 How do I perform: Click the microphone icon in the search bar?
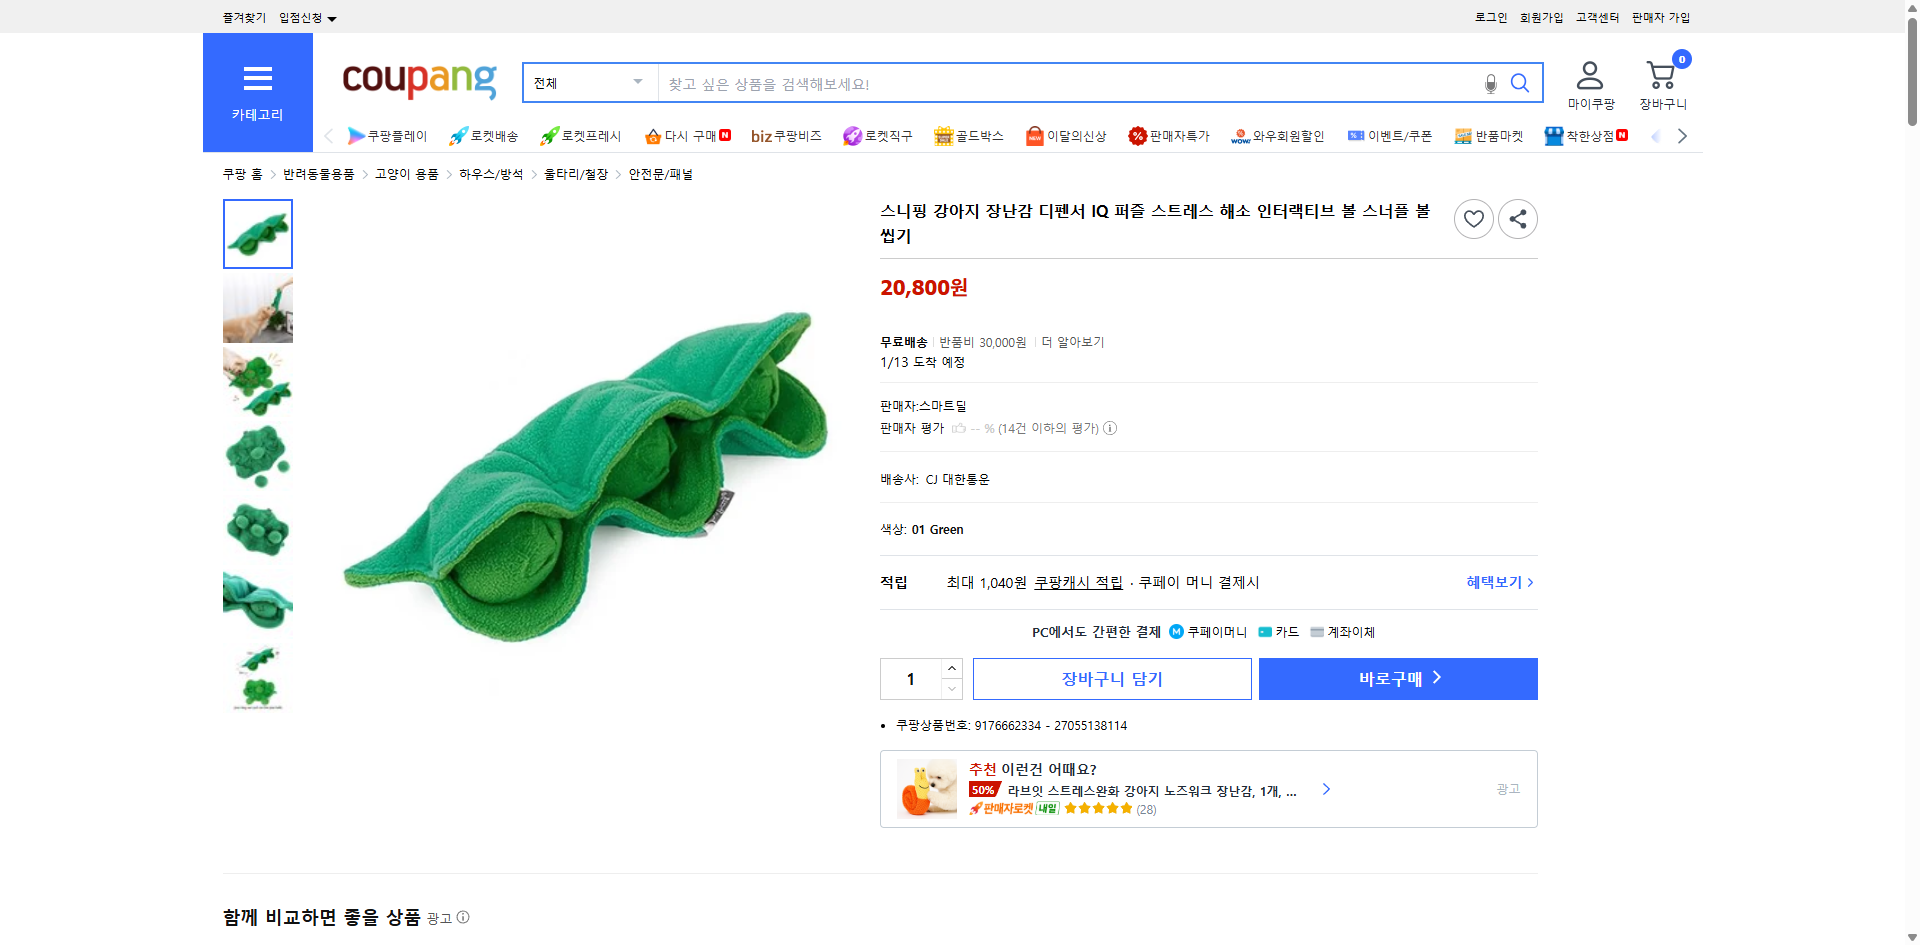pos(1490,84)
